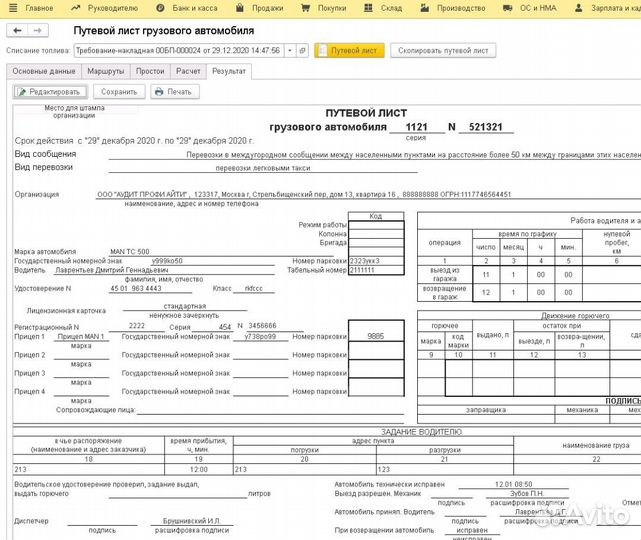Switch to the Расчет tab
Screen dimensions: 641x540
pos(188,72)
